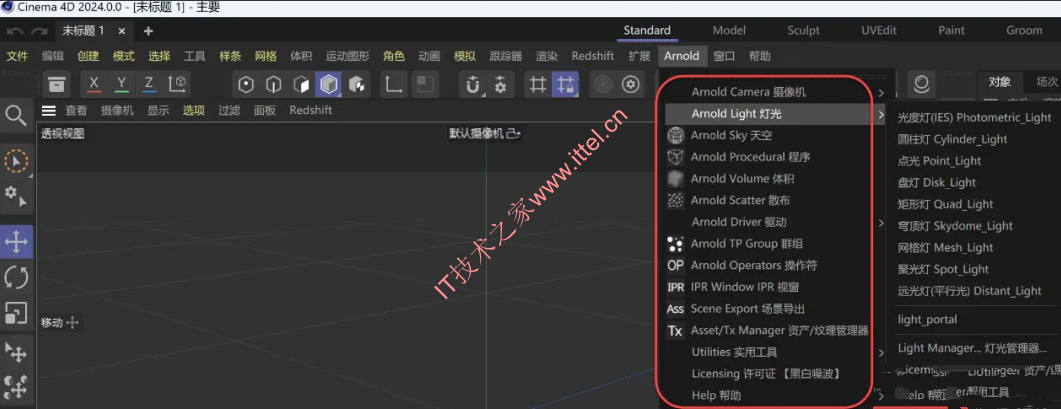Open the 文件 menu
The image size is (1061, 409).
[17, 56]
